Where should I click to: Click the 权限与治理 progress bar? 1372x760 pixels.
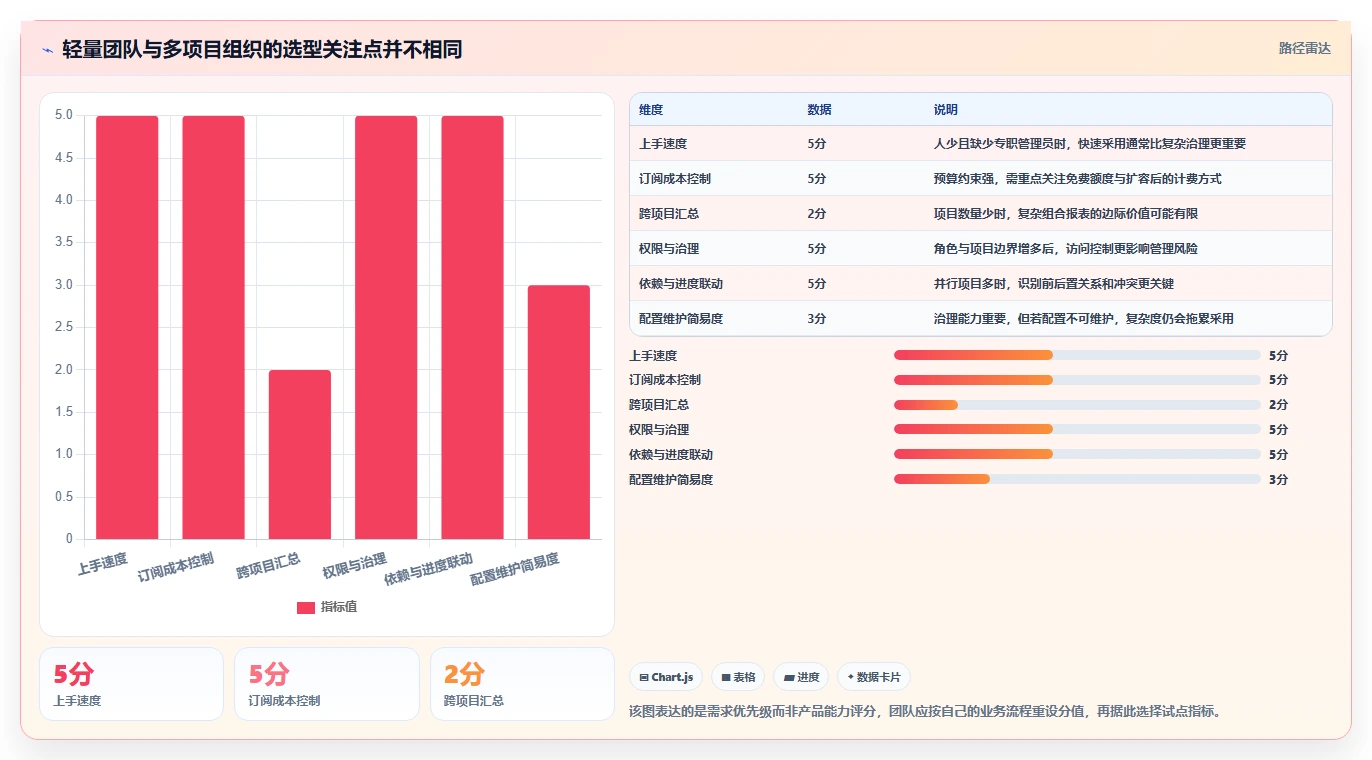tap(1077, 429)
